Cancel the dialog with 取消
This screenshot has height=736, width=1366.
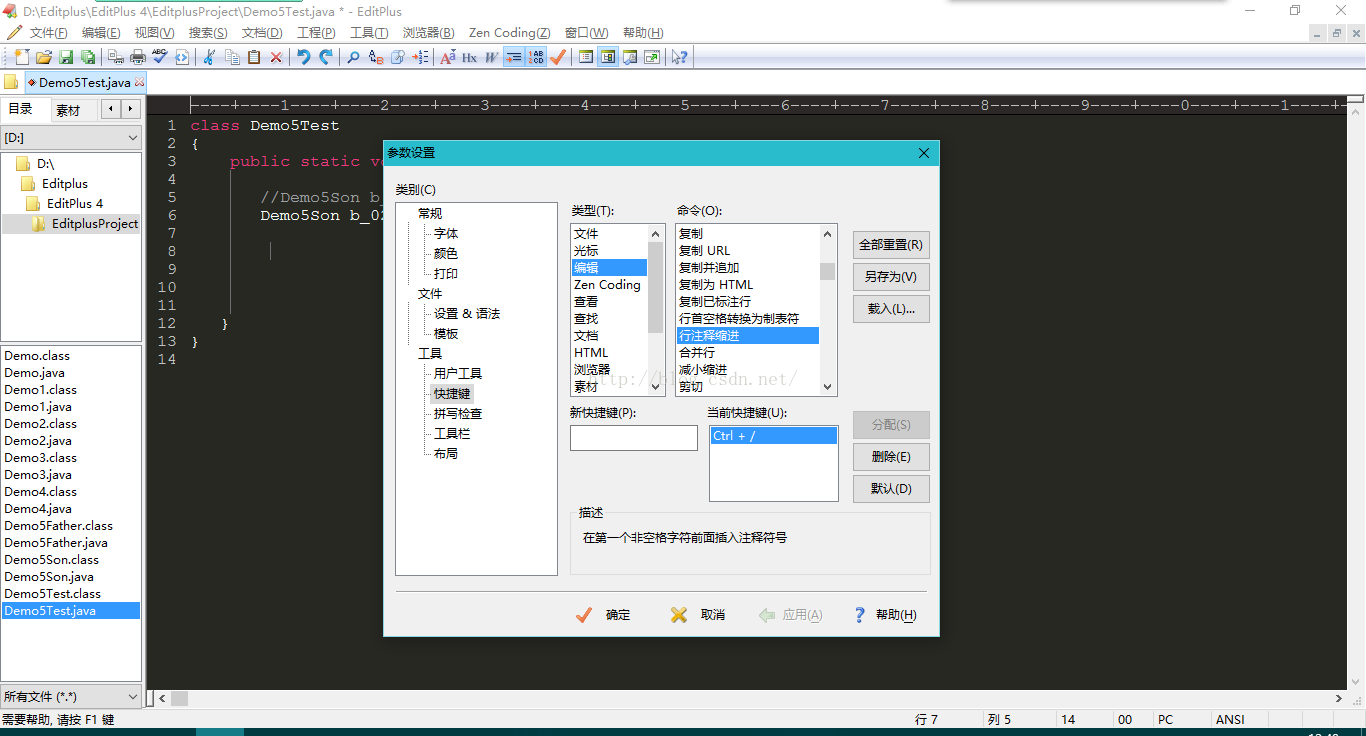click(698, 615)
